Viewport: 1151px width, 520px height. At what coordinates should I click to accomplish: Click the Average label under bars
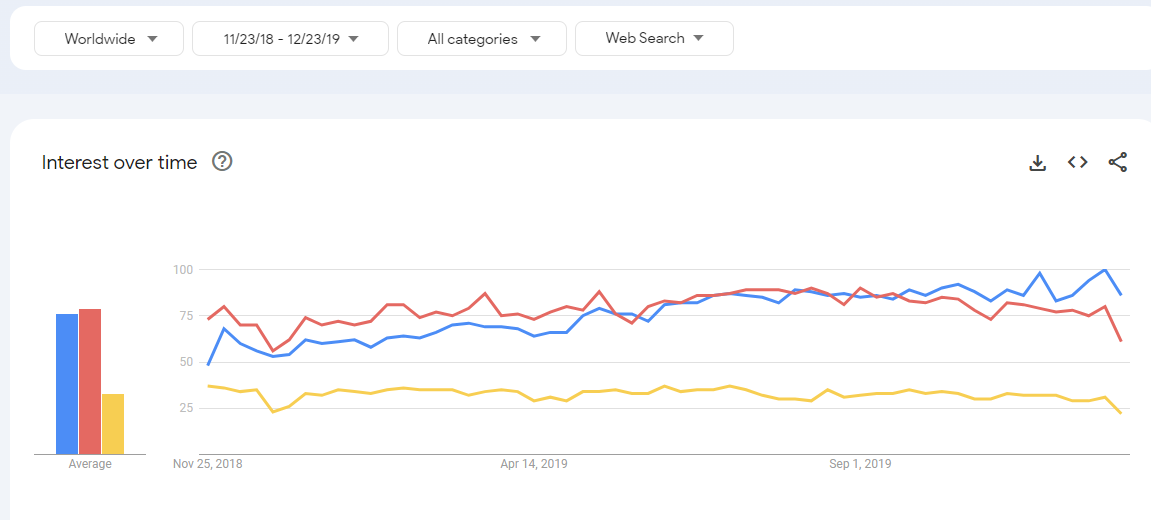[x=90, y=464]
